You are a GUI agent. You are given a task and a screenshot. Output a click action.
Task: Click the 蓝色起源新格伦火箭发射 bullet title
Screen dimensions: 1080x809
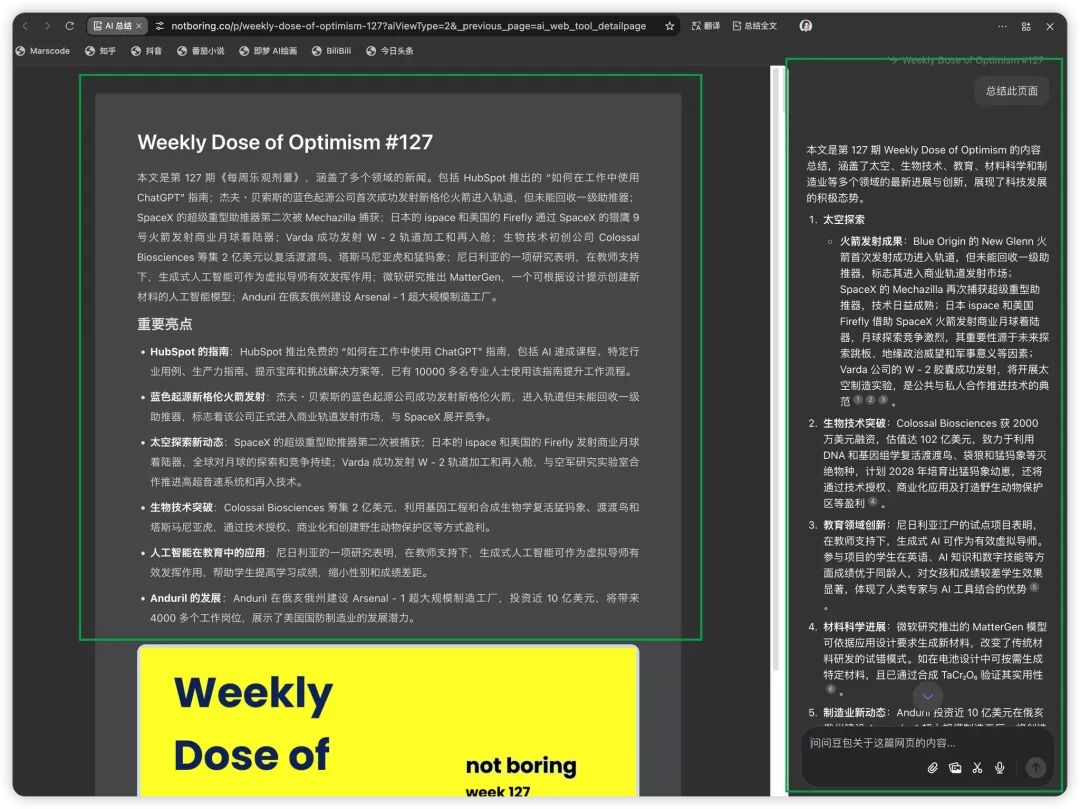(207, 397)
